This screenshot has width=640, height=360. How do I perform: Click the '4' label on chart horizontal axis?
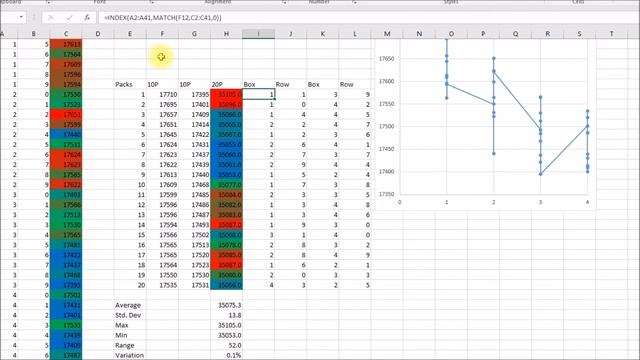(x=587, y=202)
